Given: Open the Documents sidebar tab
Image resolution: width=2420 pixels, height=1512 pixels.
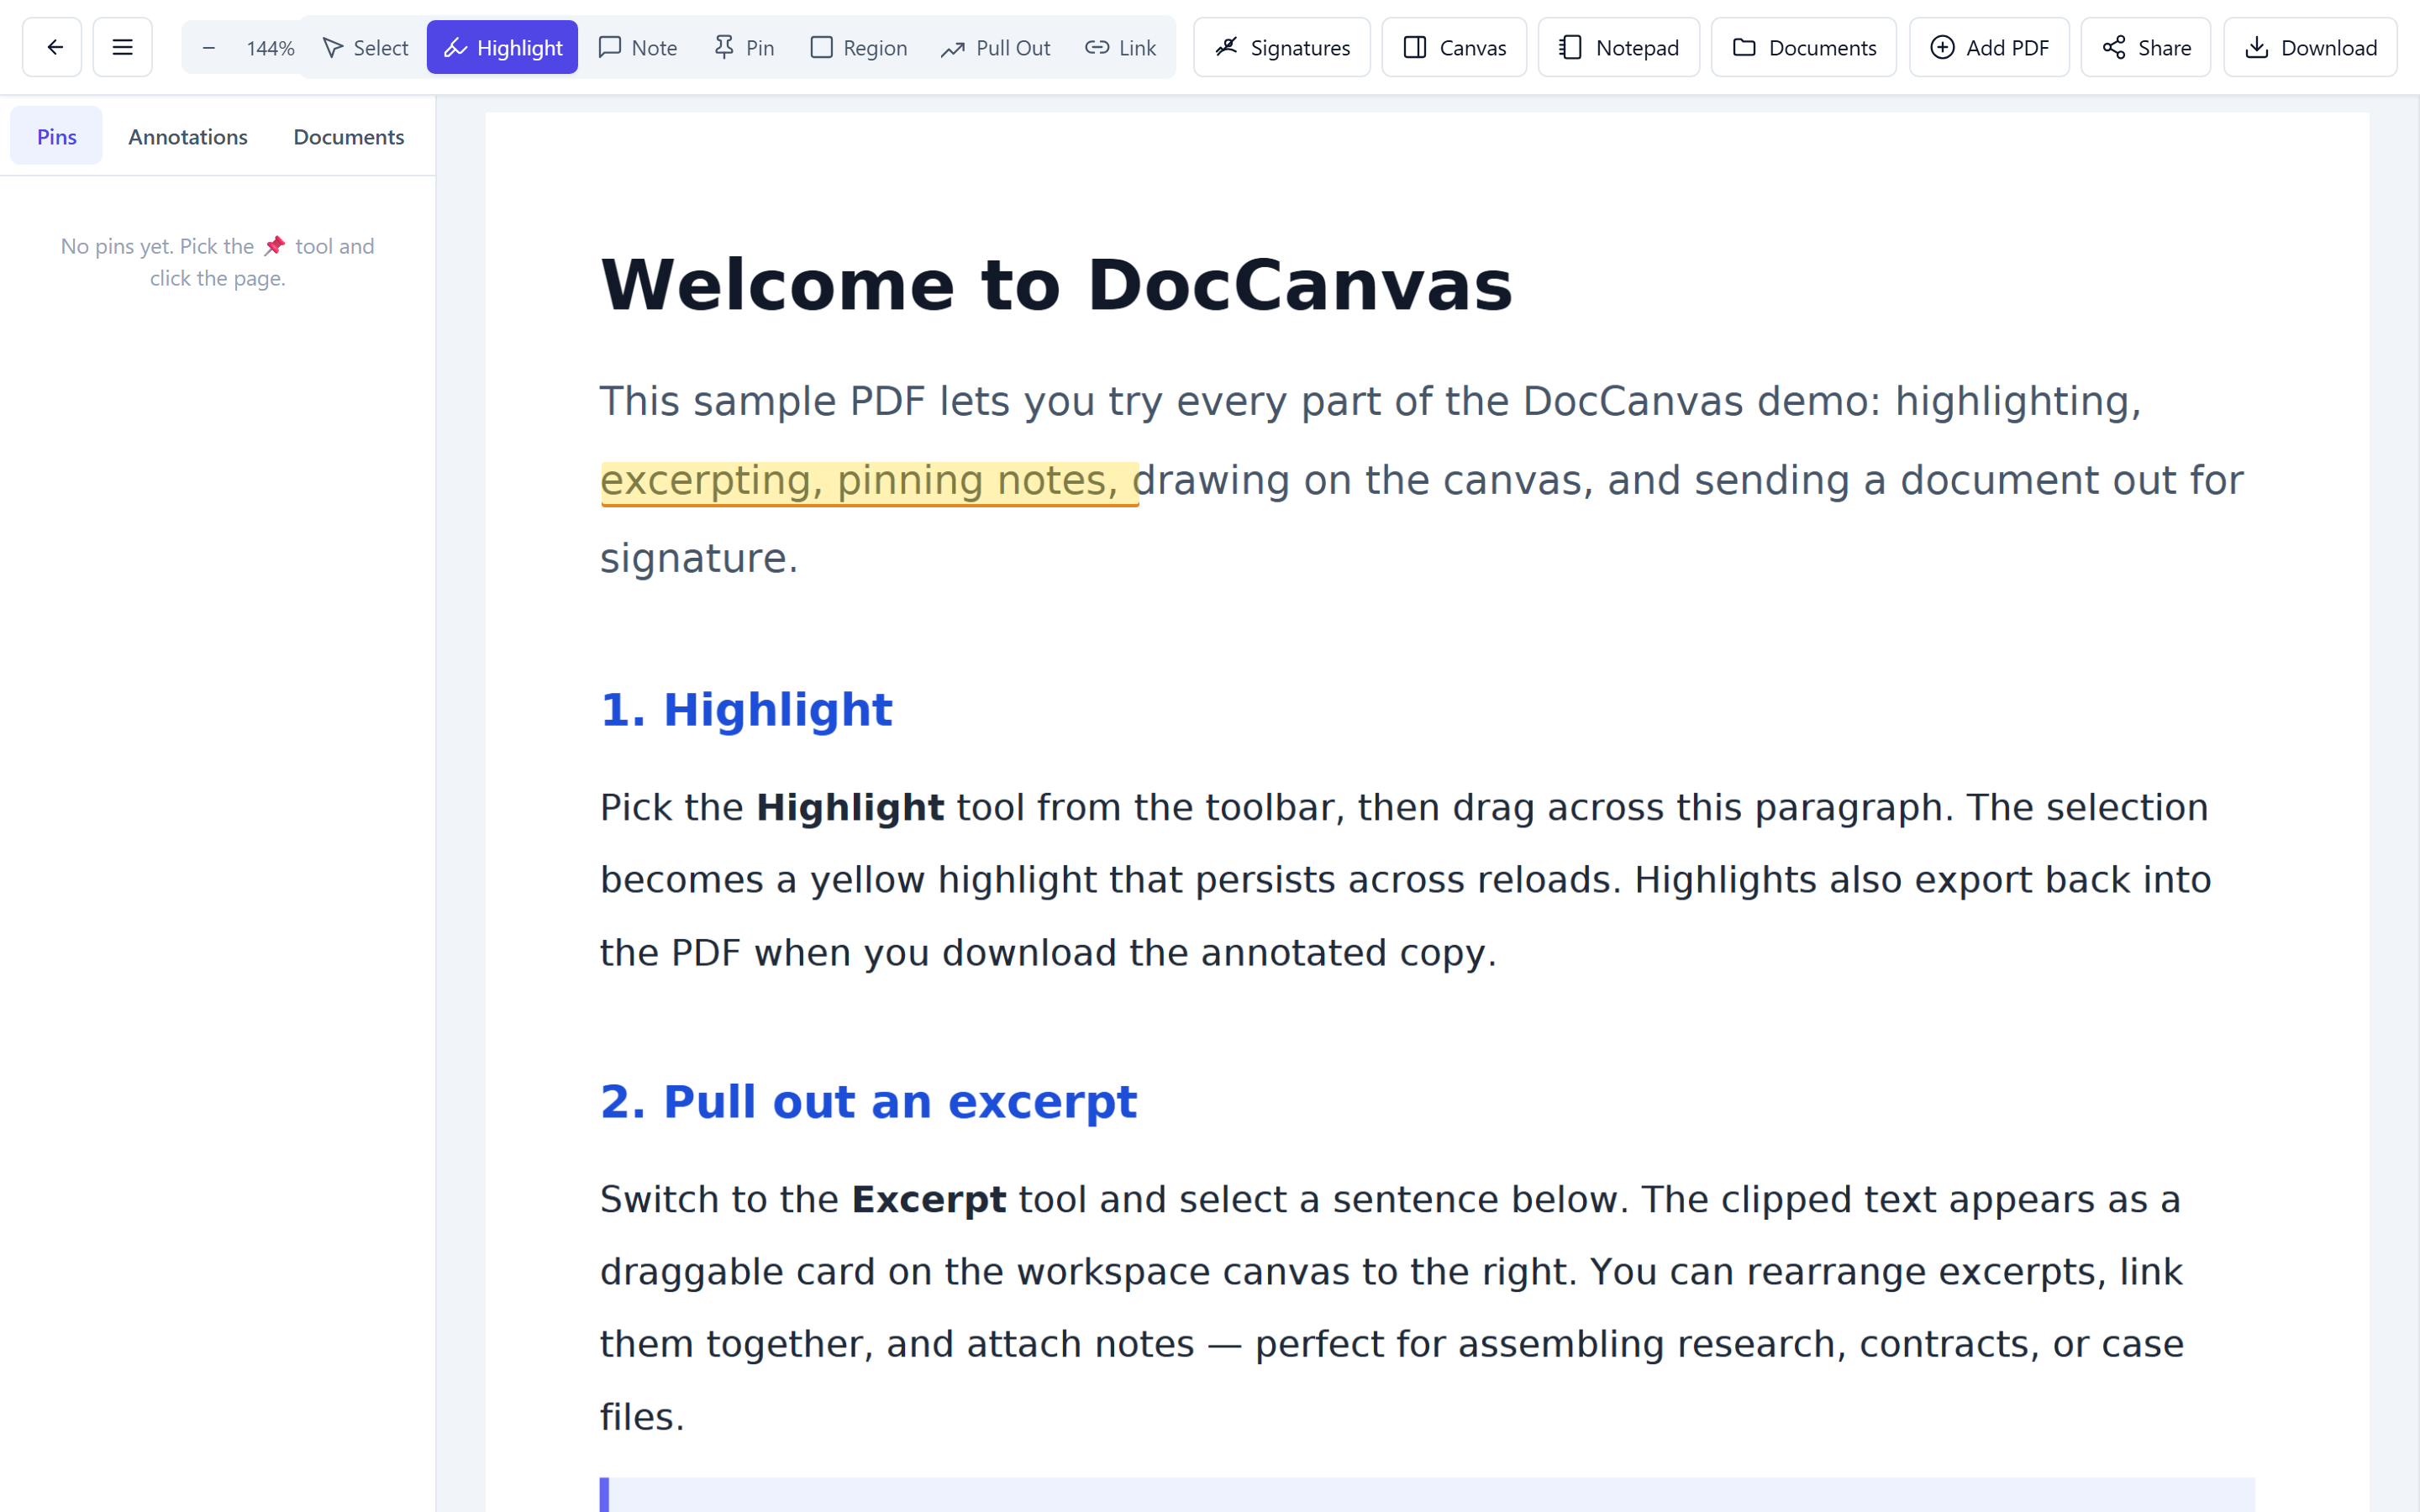Looking at the screenshot, I should tap(349, 136).
